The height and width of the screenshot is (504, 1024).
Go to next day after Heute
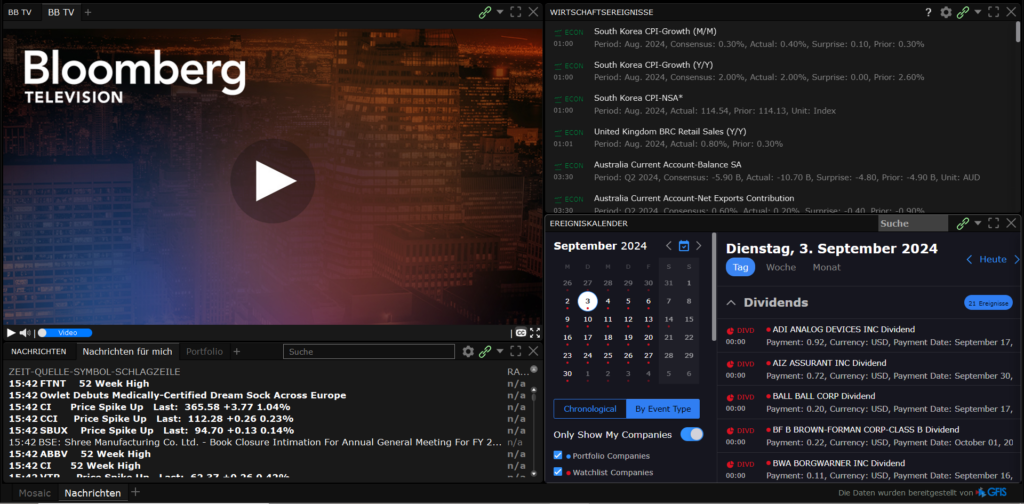click(1016, 259)
